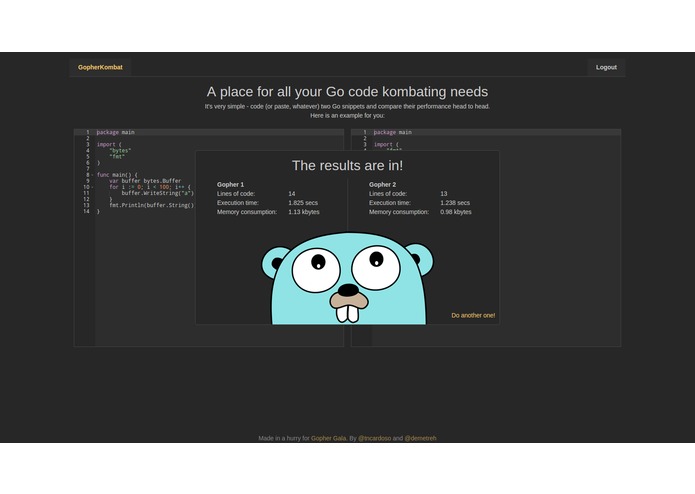Click the 'var buffer bytes.Buffer' line
Screen dimensions: 695x494
[x=145, y=181]
